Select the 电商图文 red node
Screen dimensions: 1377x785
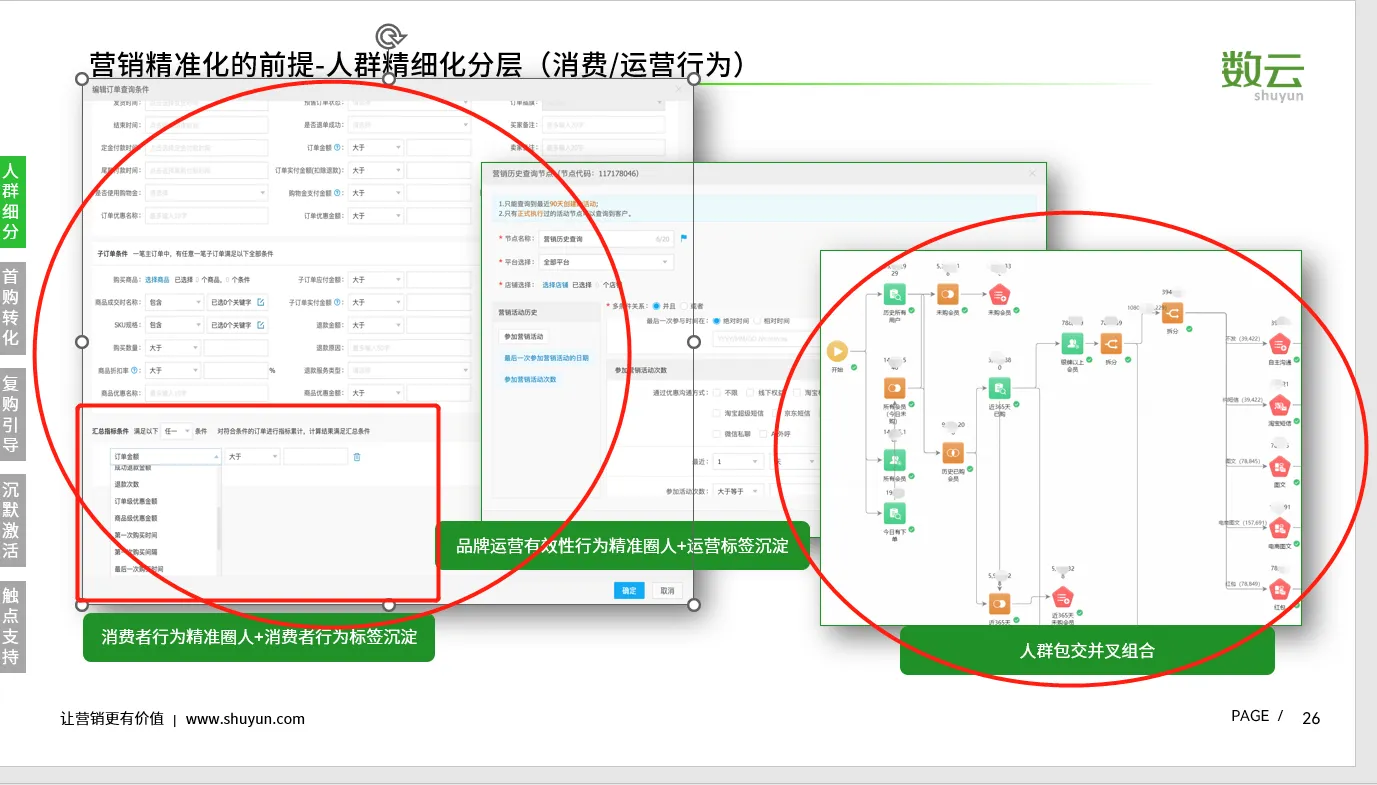tap(1280, 528)
